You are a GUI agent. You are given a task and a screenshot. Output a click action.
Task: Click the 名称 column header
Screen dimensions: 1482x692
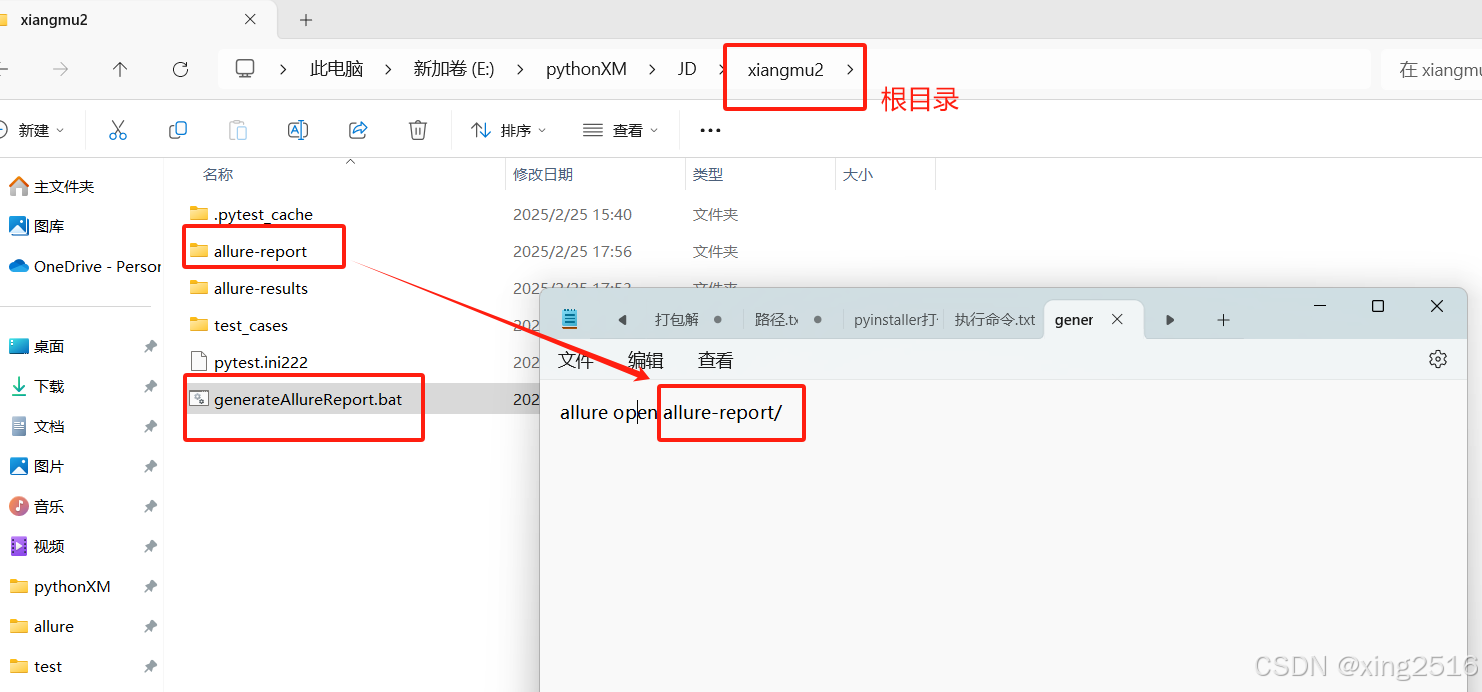(x=218, y=174)
